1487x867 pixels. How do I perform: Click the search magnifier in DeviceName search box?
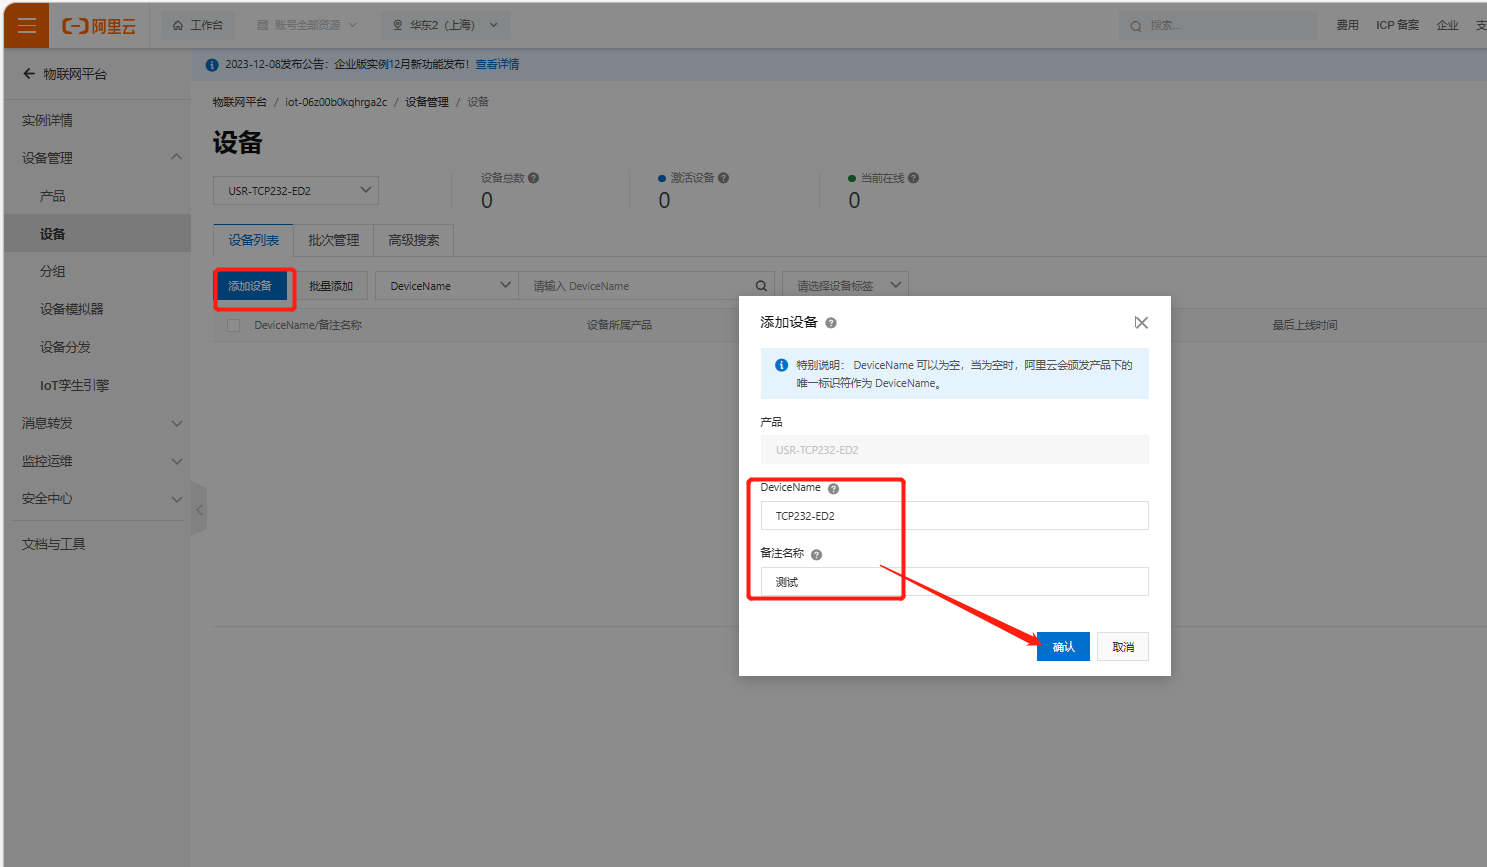(761, 286)
